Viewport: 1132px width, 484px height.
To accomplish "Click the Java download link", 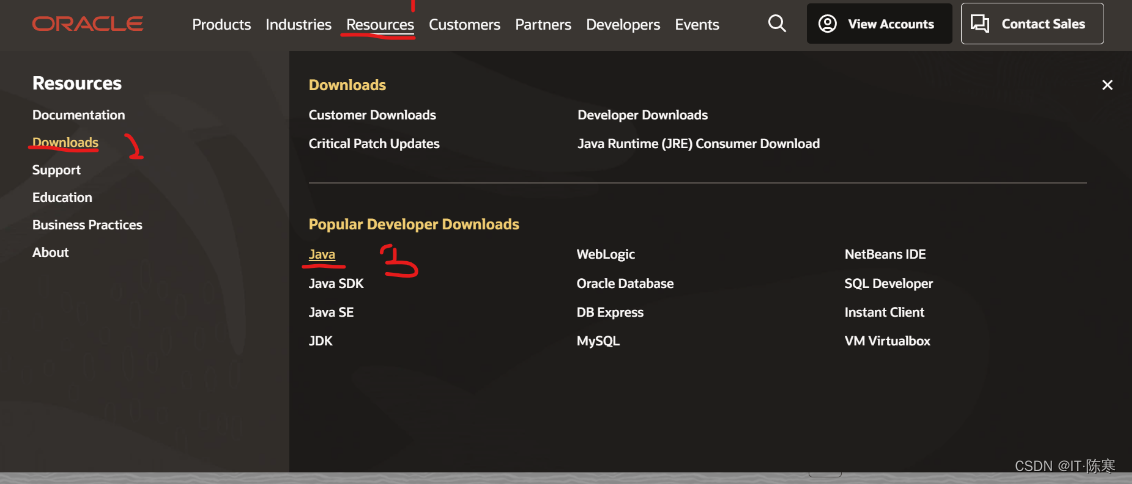I will point(322,254).
